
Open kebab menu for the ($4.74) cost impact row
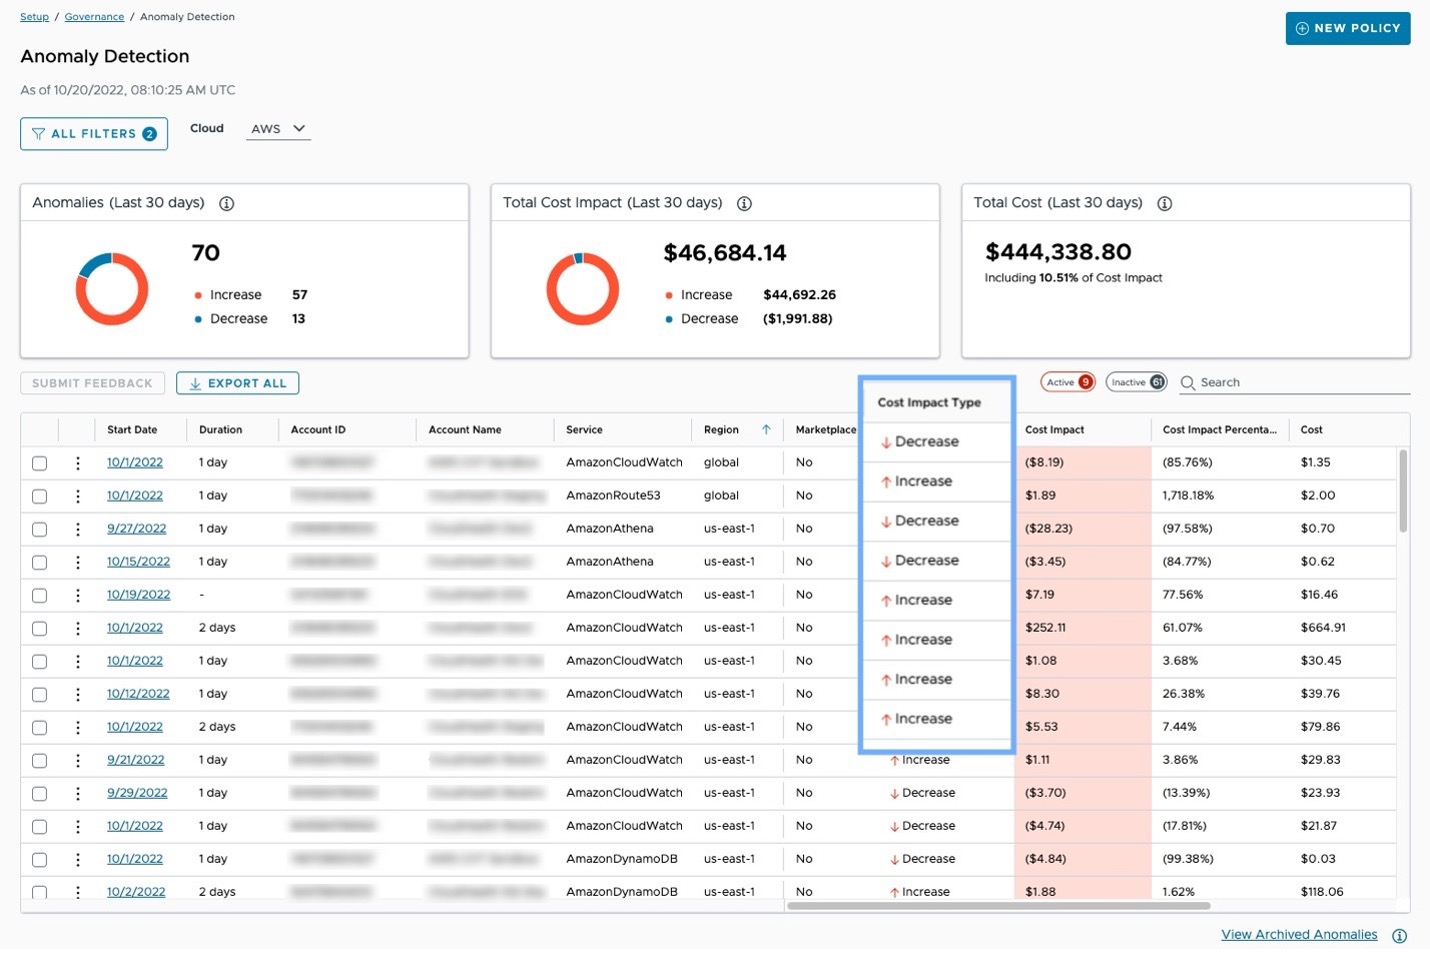click(78, 826)
